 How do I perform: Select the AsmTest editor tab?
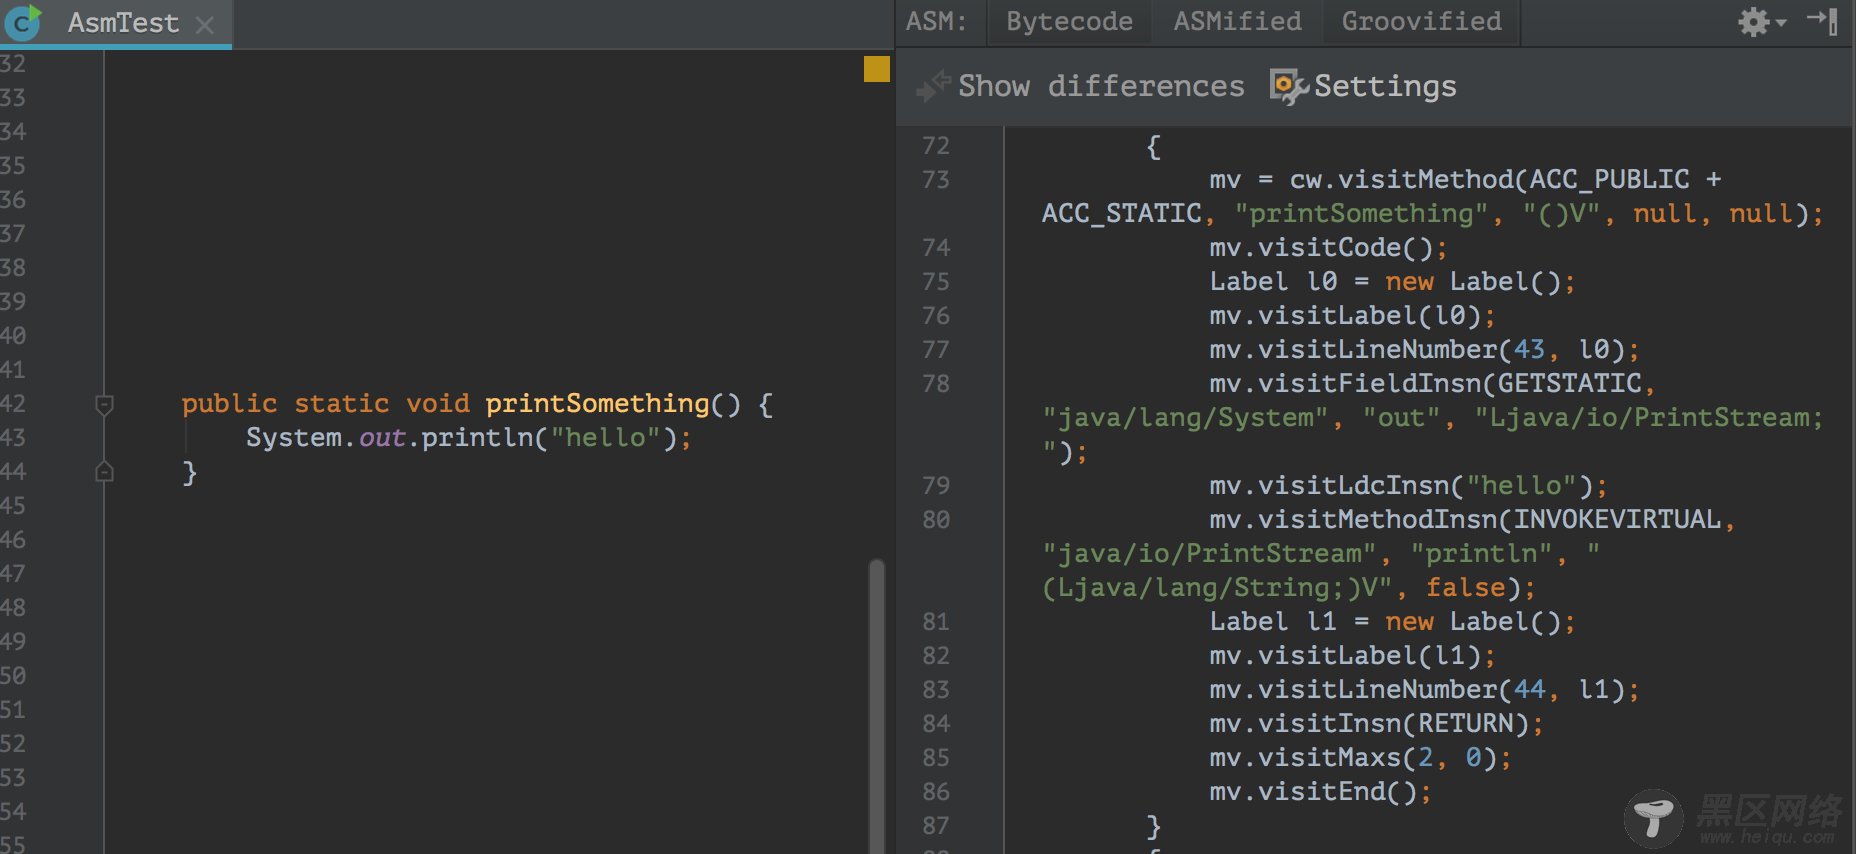click(116, 23)
